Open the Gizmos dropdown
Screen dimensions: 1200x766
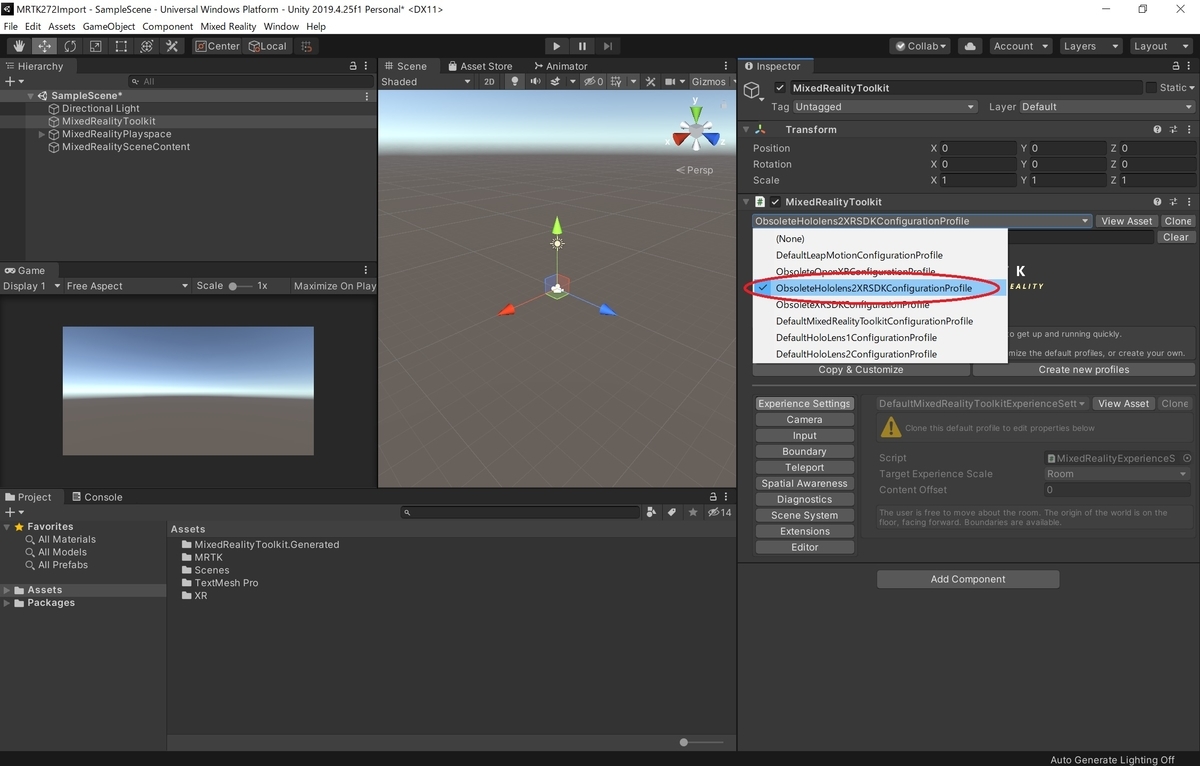[x=713, y=82]
